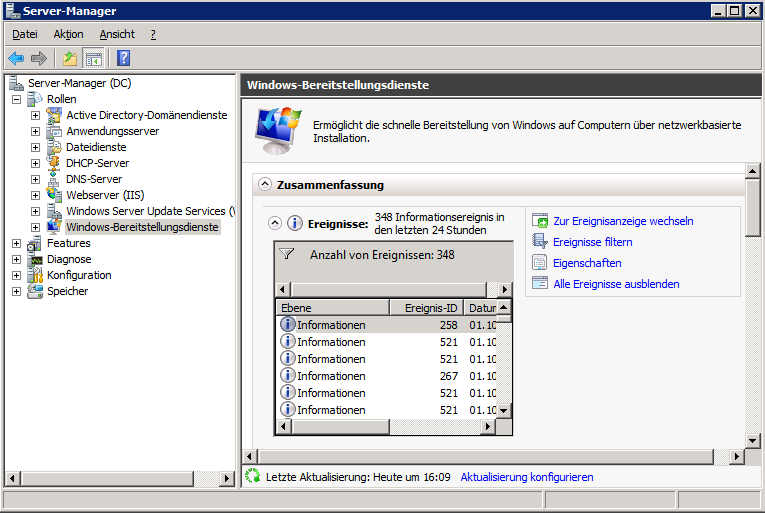Expand the DHCP-Server node
Screen dimensions: 765x513
35,164
